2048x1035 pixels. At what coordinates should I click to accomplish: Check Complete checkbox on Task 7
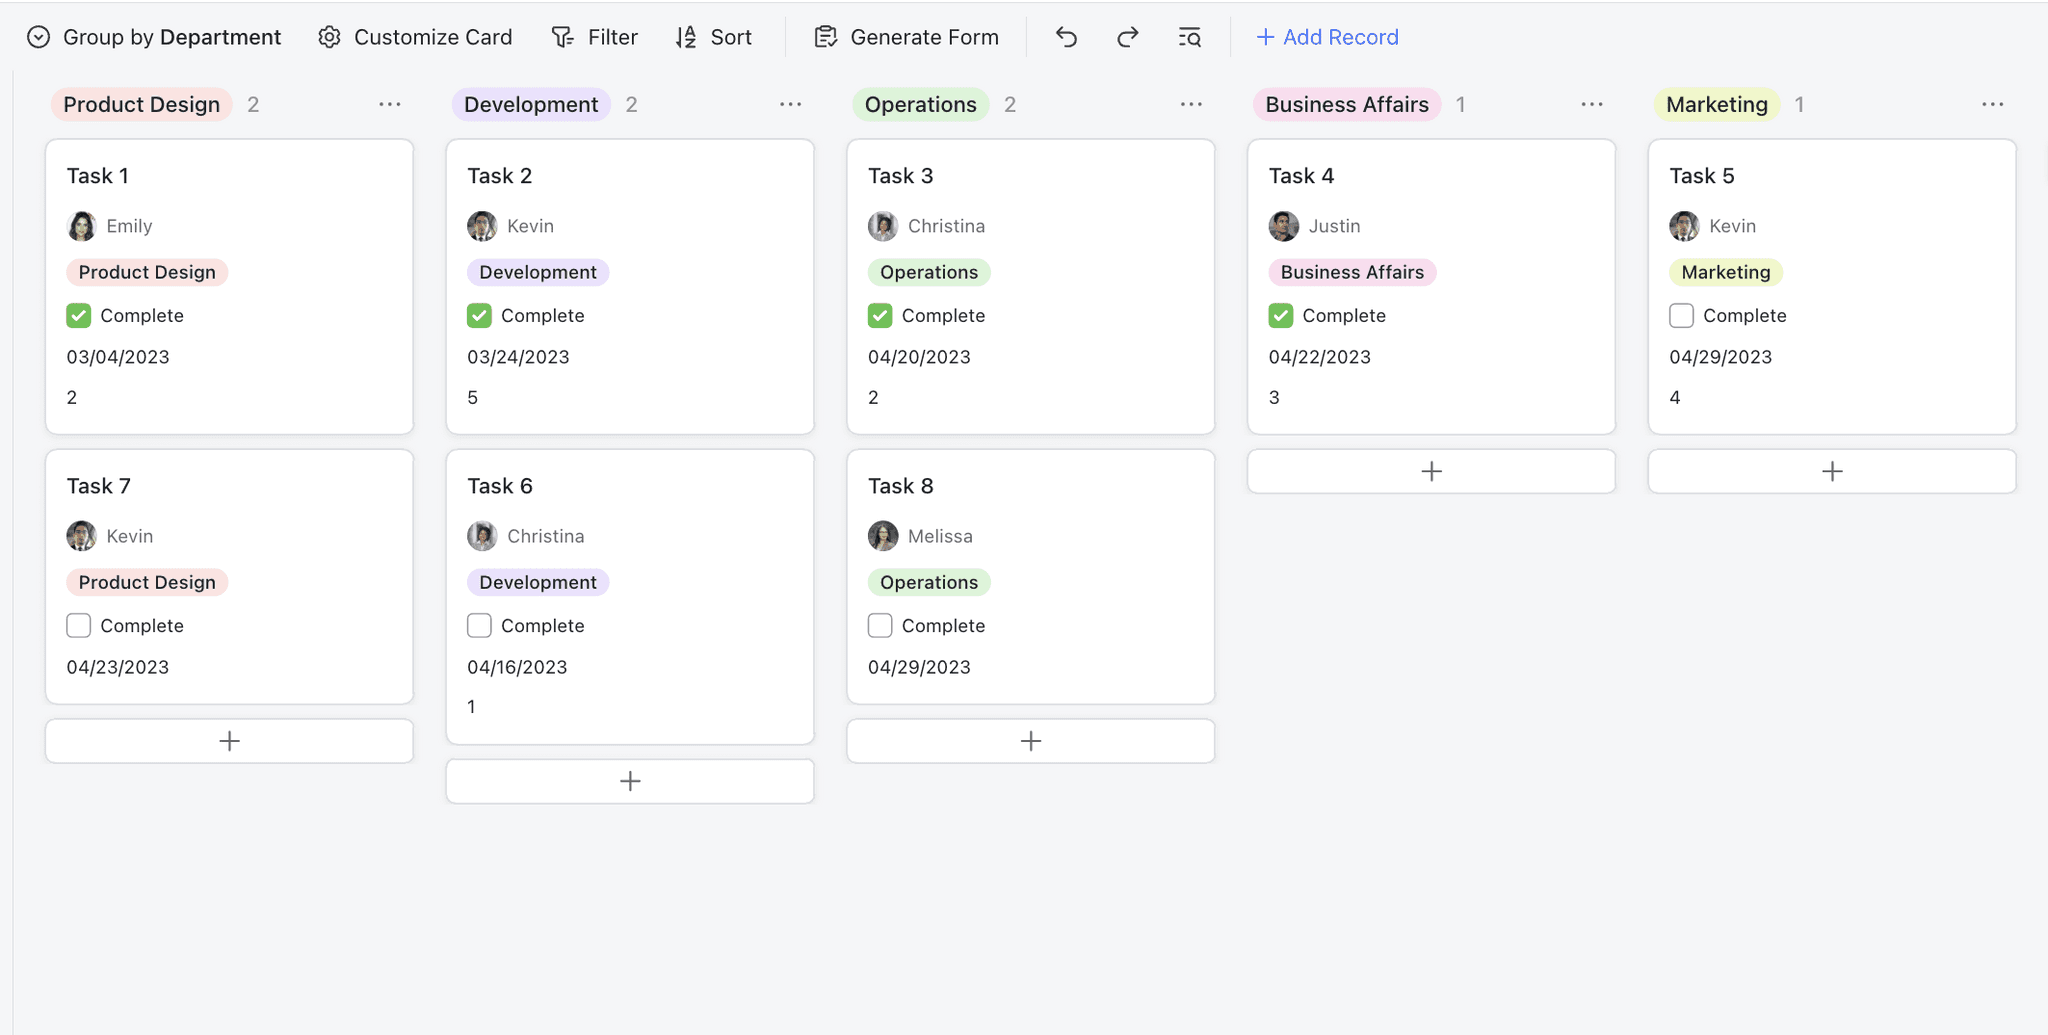(x=79, y=626)
